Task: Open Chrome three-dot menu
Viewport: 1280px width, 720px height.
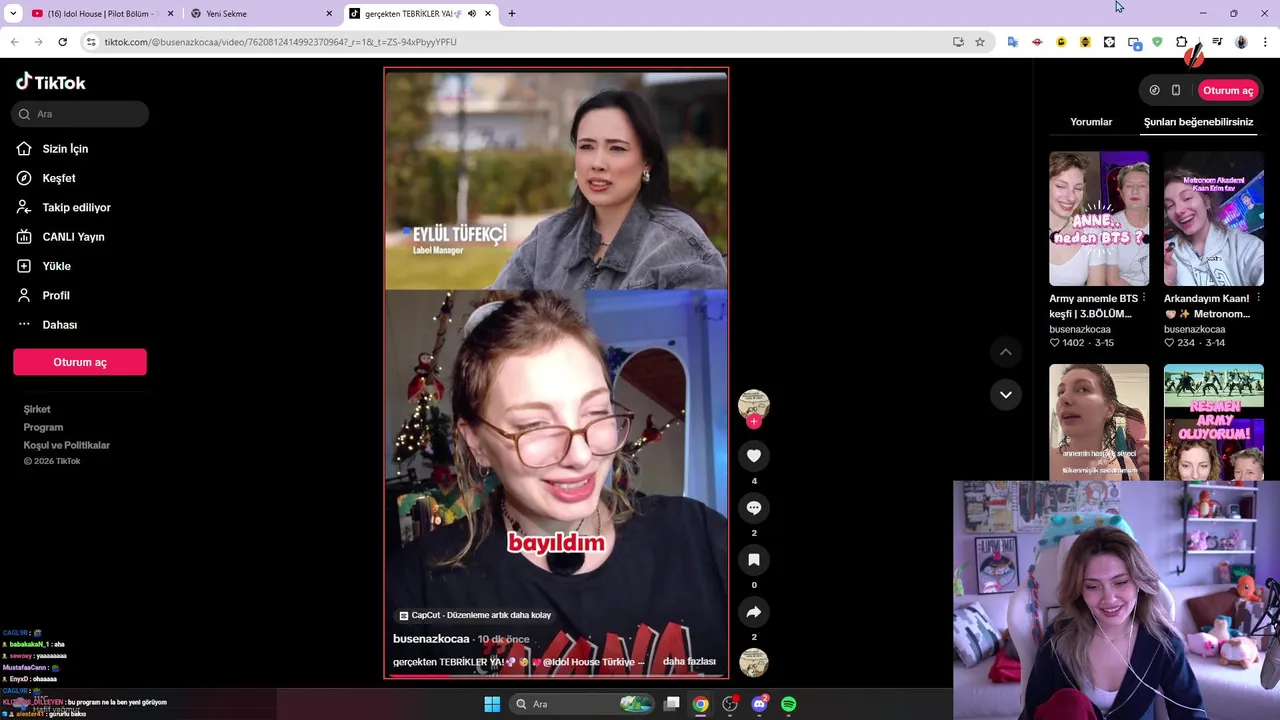Action: (1266, 42)
